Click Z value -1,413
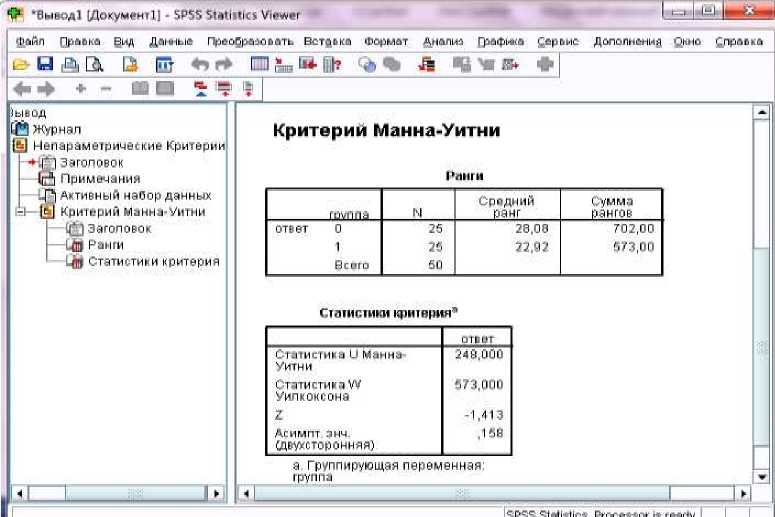This screenshot has height=517, width=775. [x=484, y=415]
